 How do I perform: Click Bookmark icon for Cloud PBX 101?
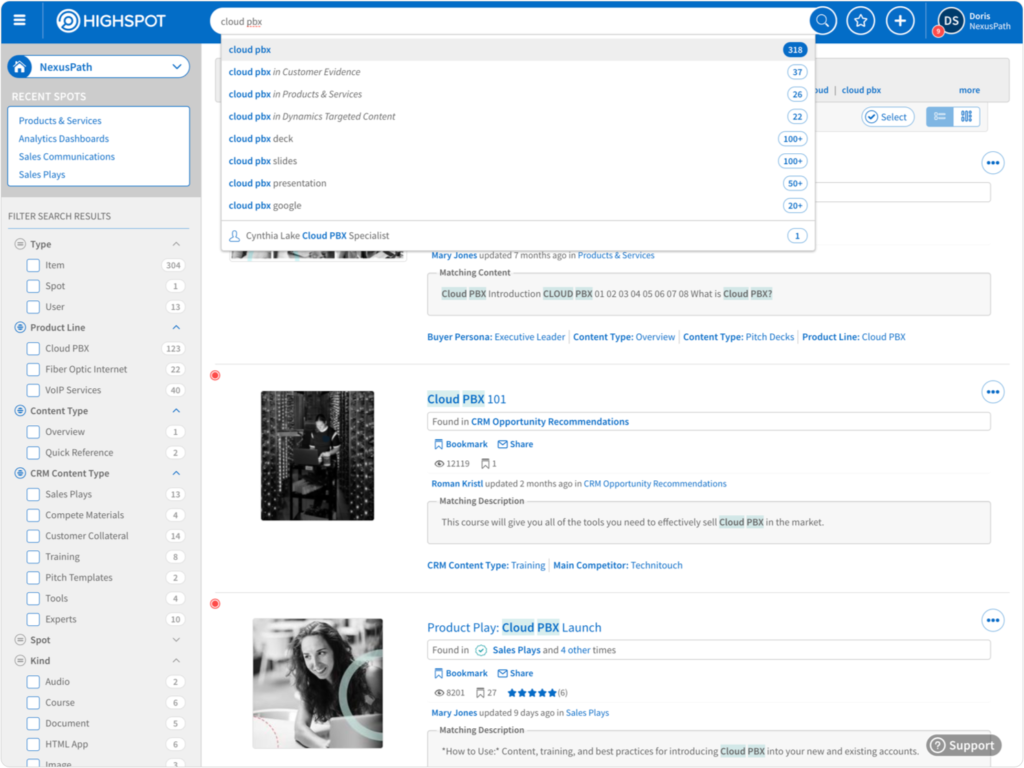tap(439, 444)
